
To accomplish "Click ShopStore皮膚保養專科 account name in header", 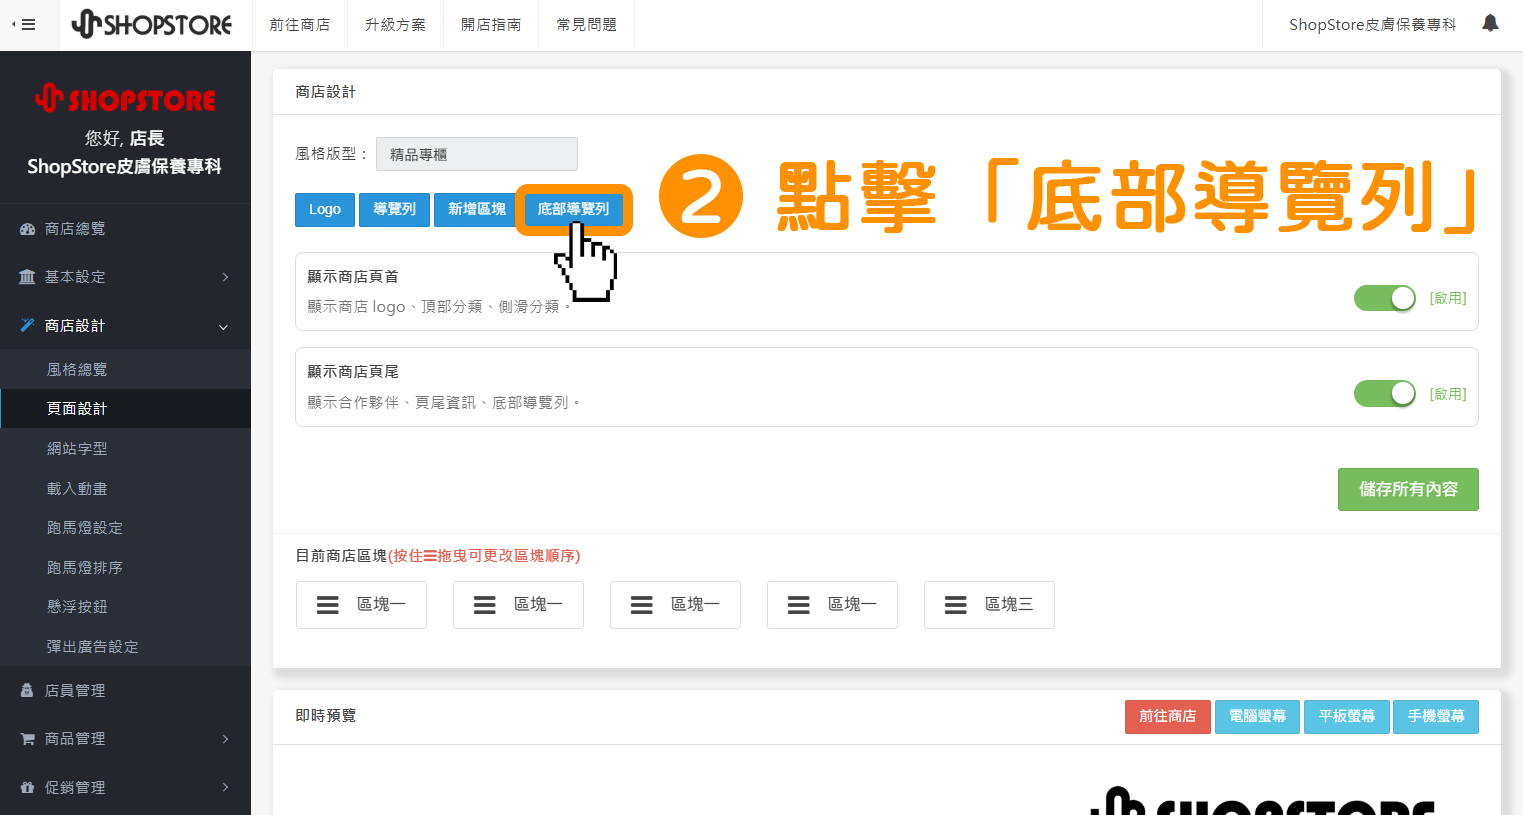I will coord(1372,25).
